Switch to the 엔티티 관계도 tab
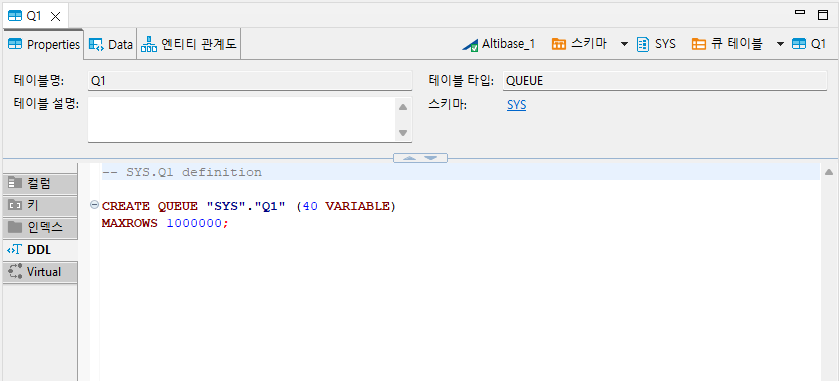 tap(189, 44)
